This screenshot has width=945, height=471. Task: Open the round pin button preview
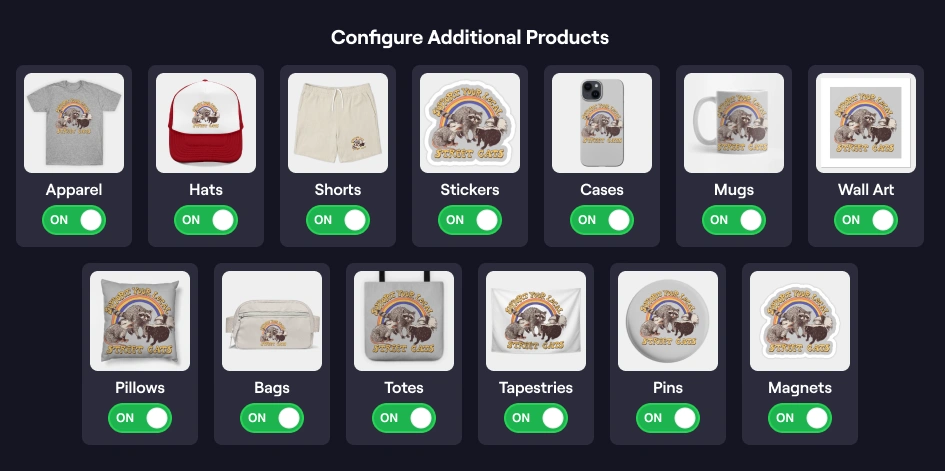668,321
